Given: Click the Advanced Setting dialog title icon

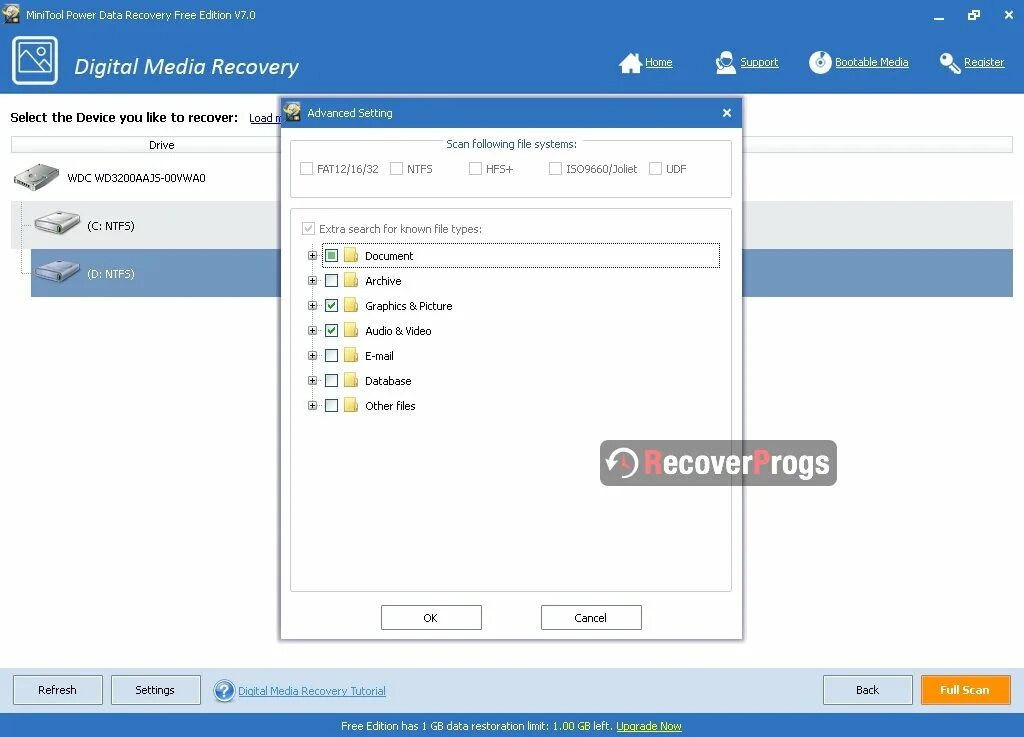Looking at the screenshot, I should [293, 112].
